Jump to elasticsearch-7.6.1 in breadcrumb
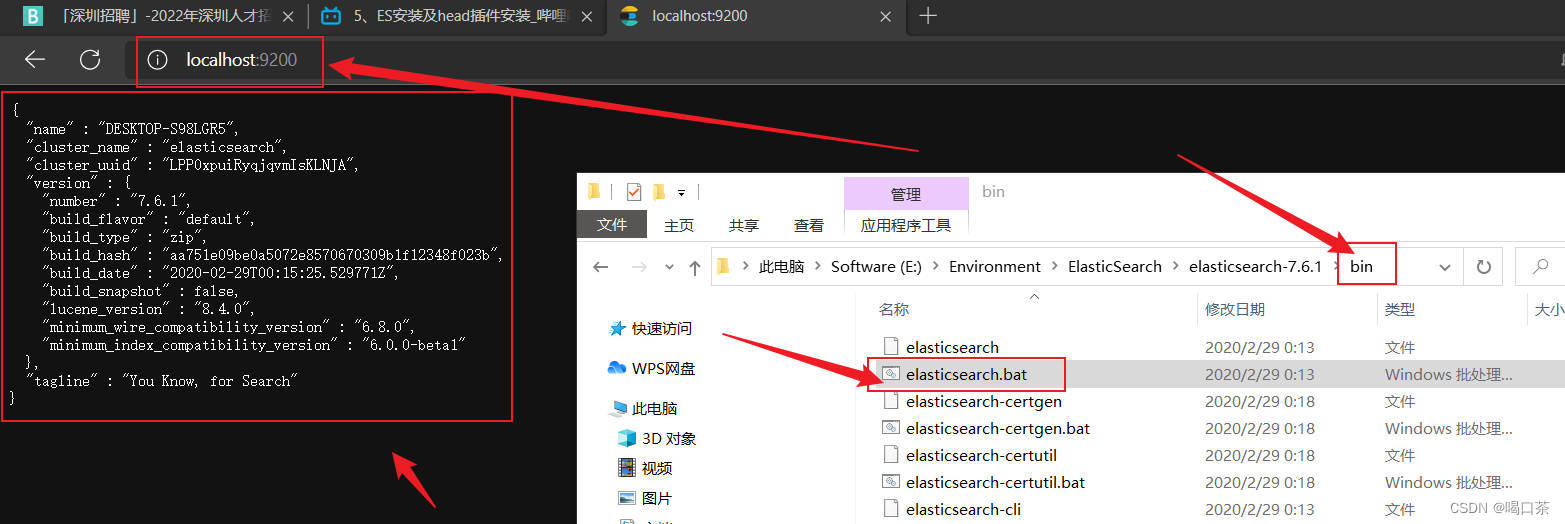The image size is (1565, 524). (x=1255, y=267)
